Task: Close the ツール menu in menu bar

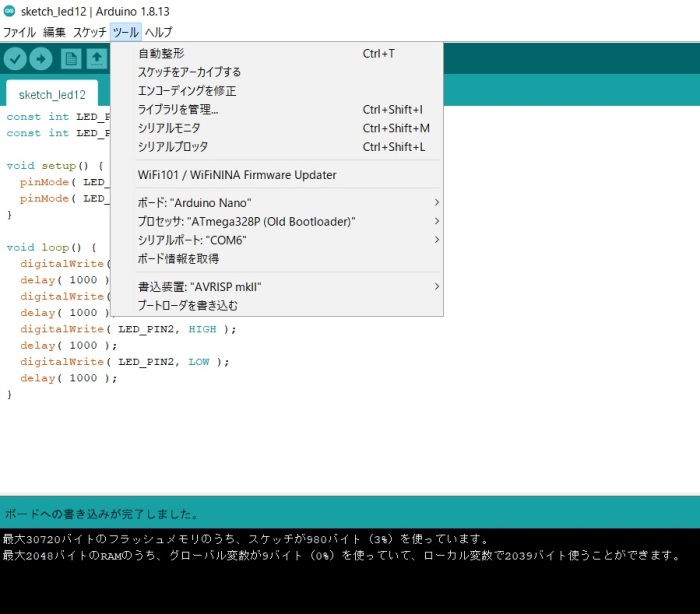Action: (125, 32)
